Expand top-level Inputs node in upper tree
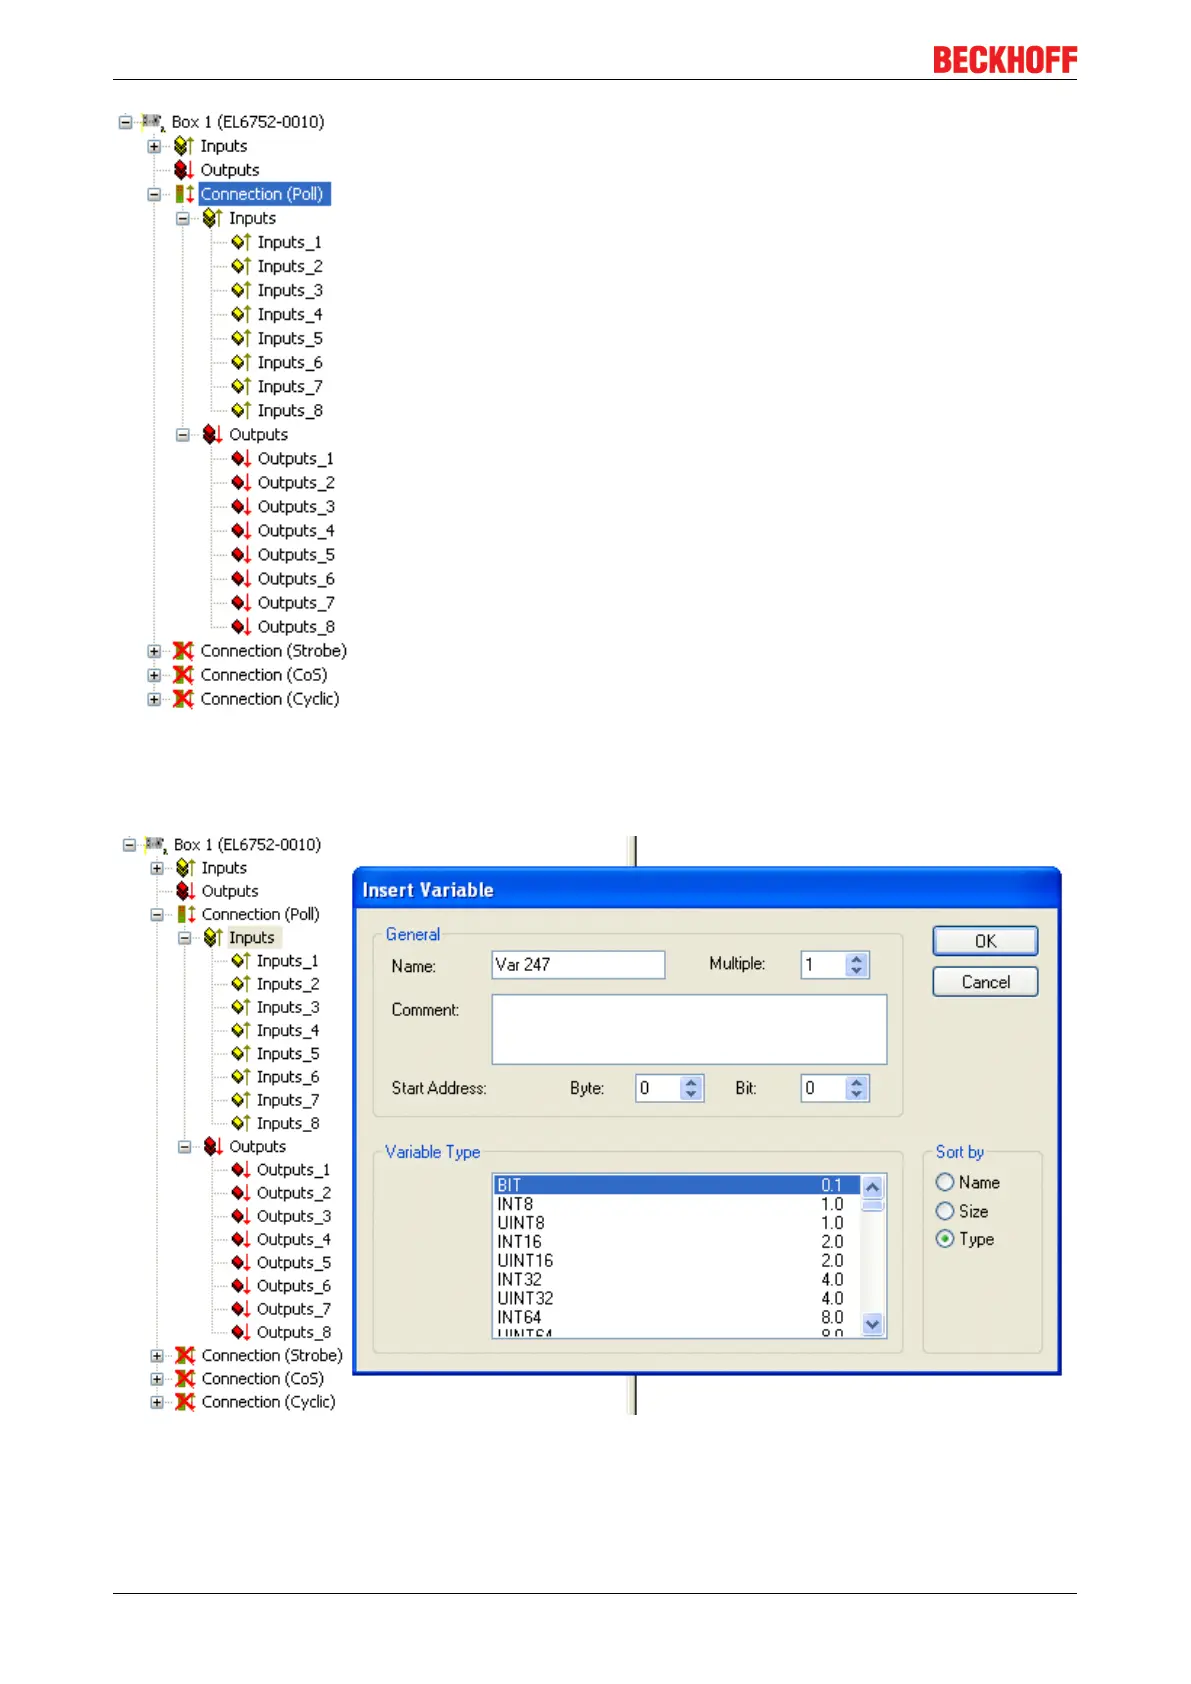1191x1684 pixels. click(154, 146)
